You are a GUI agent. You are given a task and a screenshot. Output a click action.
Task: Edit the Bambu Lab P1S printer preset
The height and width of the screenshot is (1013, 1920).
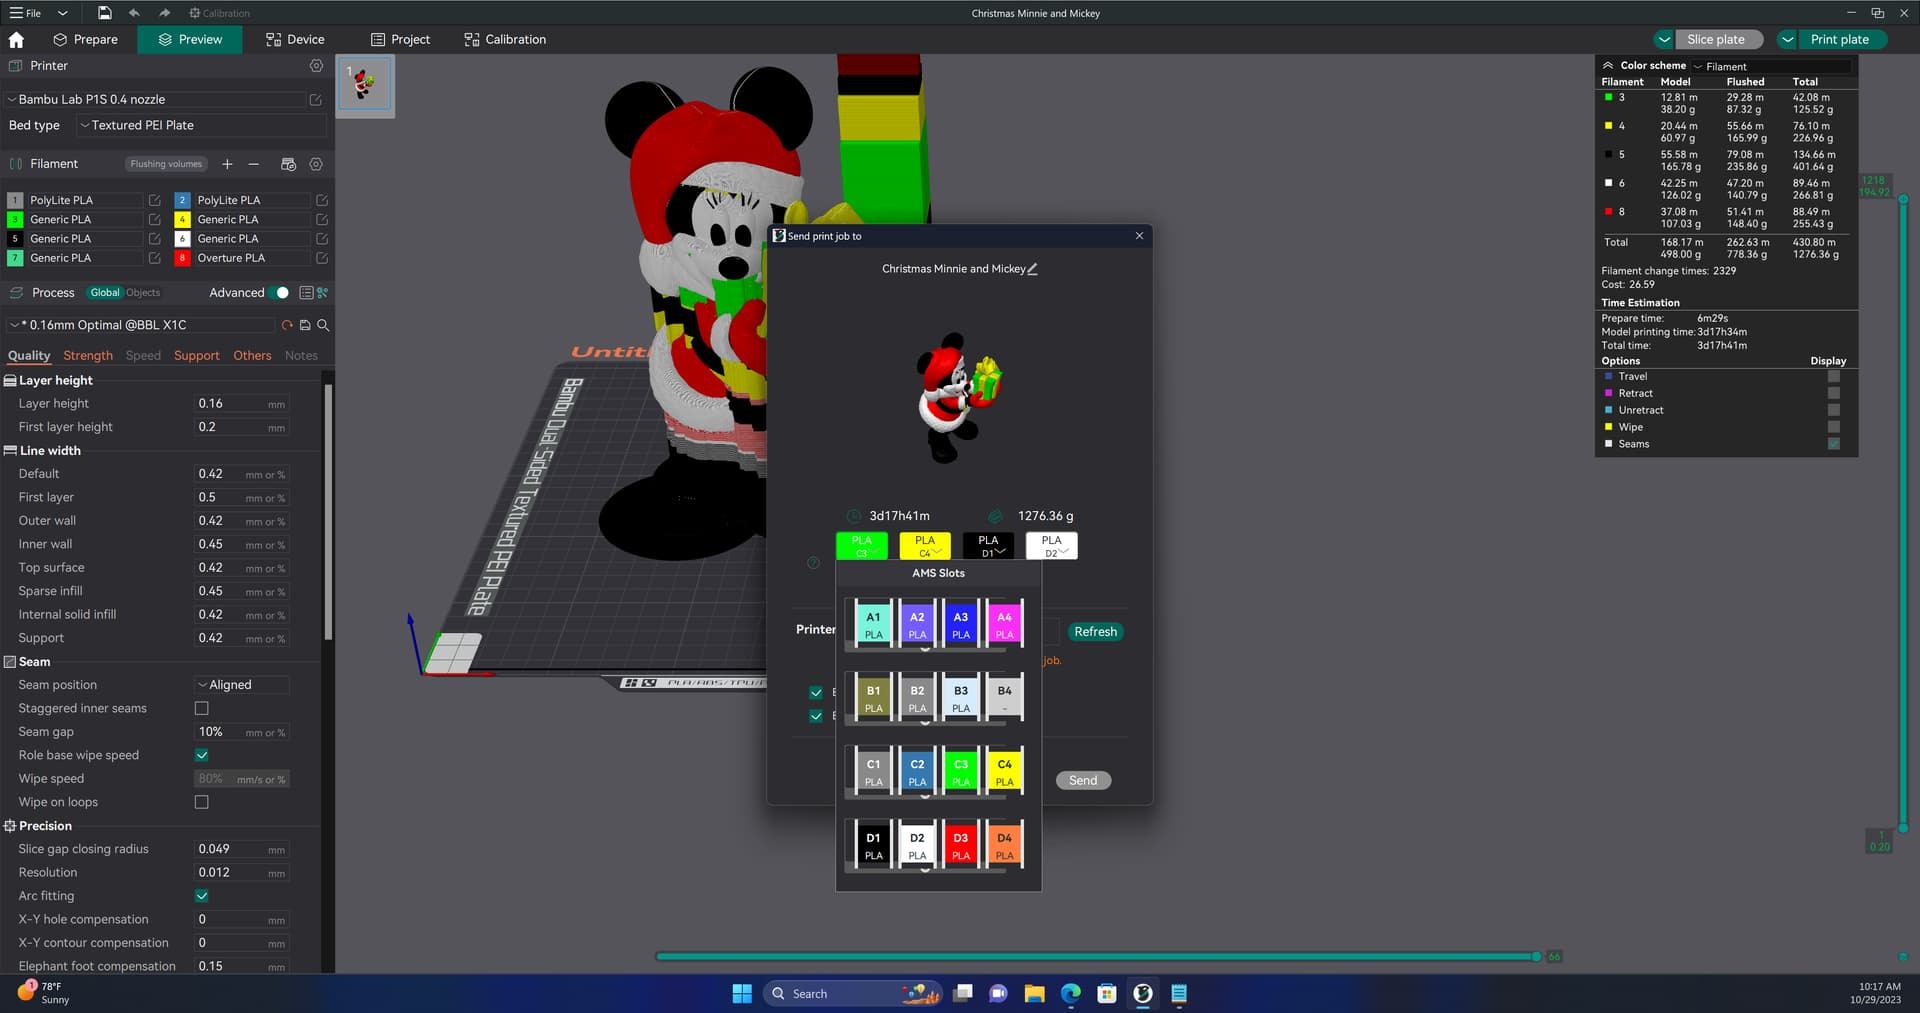click(x=316, y=100)
